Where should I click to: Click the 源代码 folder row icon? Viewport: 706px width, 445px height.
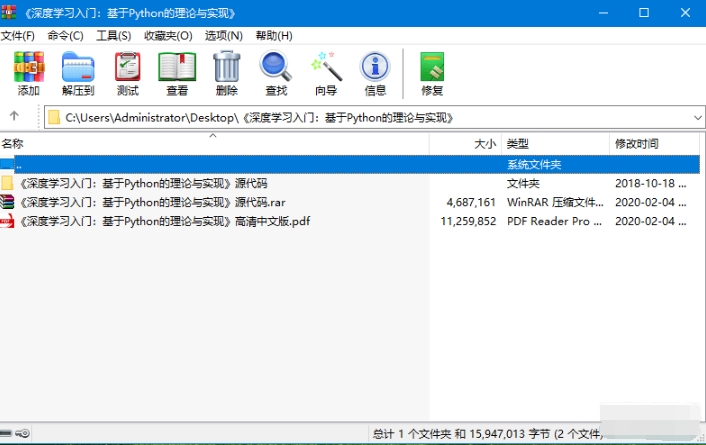pyautogui.click(x=7, y=183)
